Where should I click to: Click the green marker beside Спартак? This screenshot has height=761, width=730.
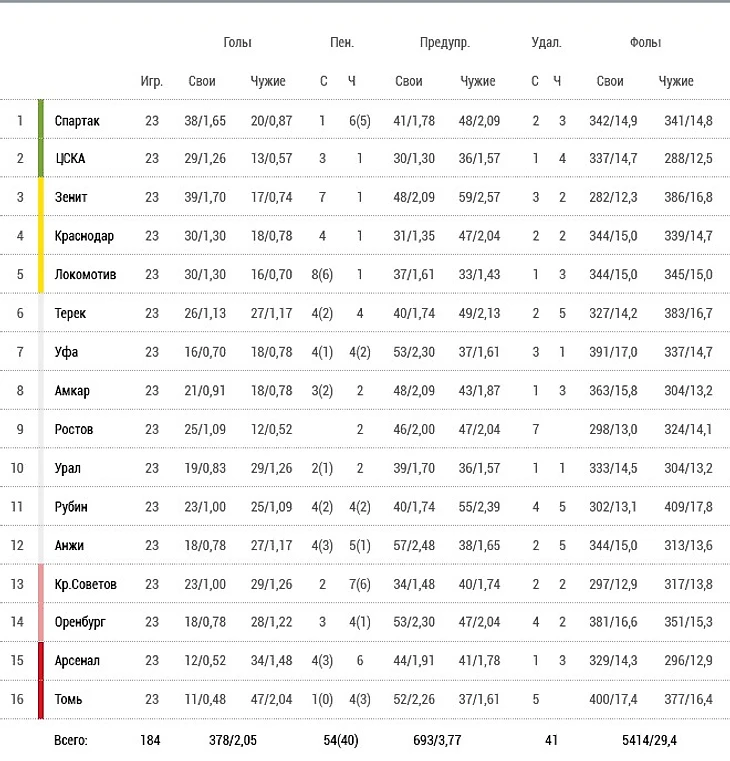pos(41,120)
